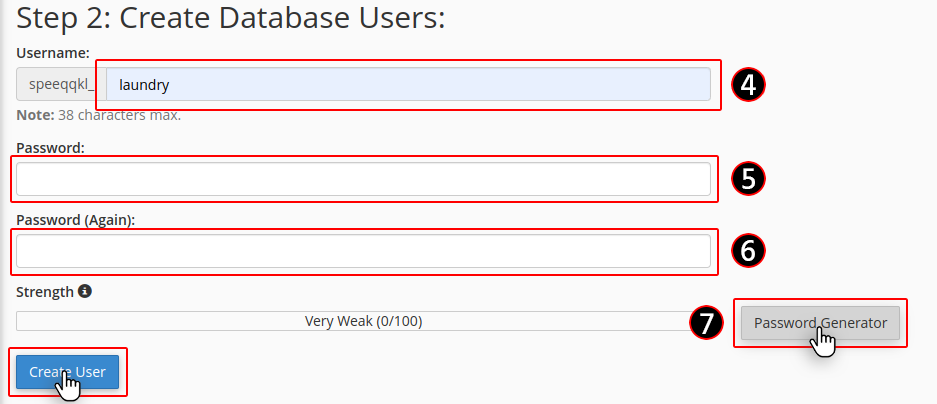Click the Password (Again) label
937x404 pixels.
[x=76, y=220]
